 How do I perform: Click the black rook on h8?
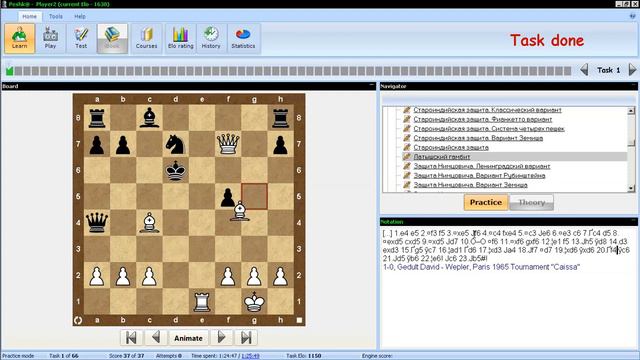(x=280, y=118)
